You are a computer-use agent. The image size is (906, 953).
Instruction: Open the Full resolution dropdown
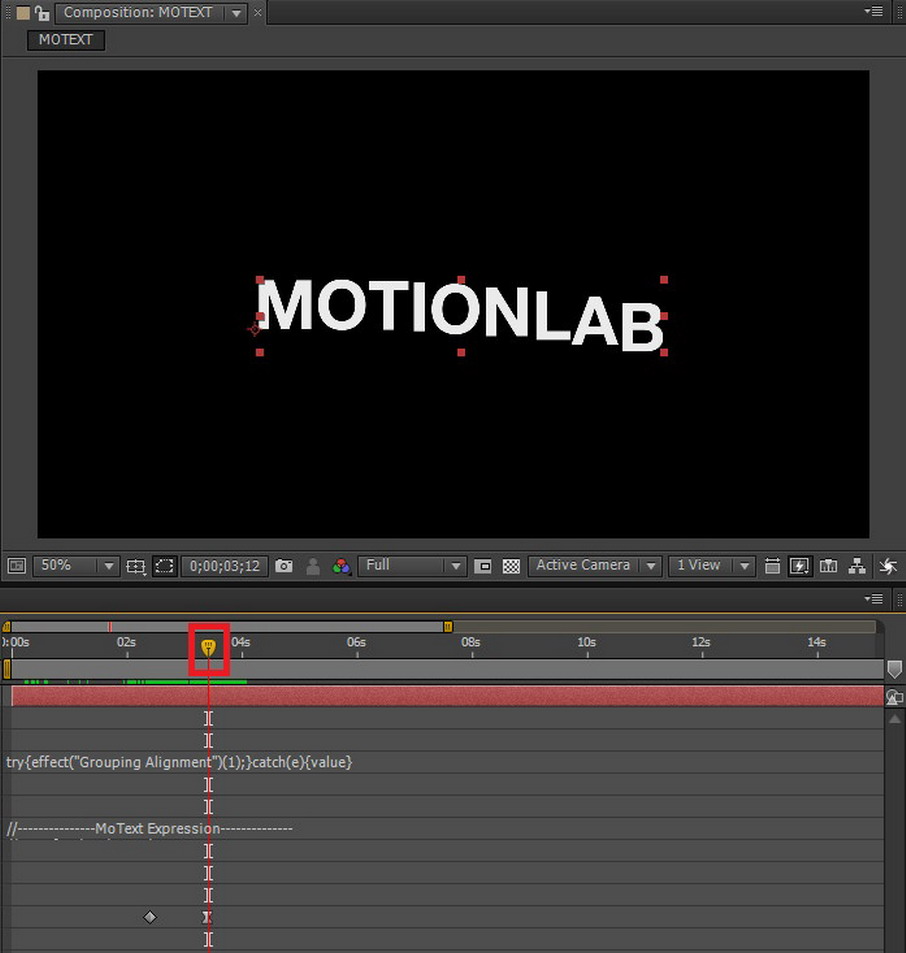(412, 566)
